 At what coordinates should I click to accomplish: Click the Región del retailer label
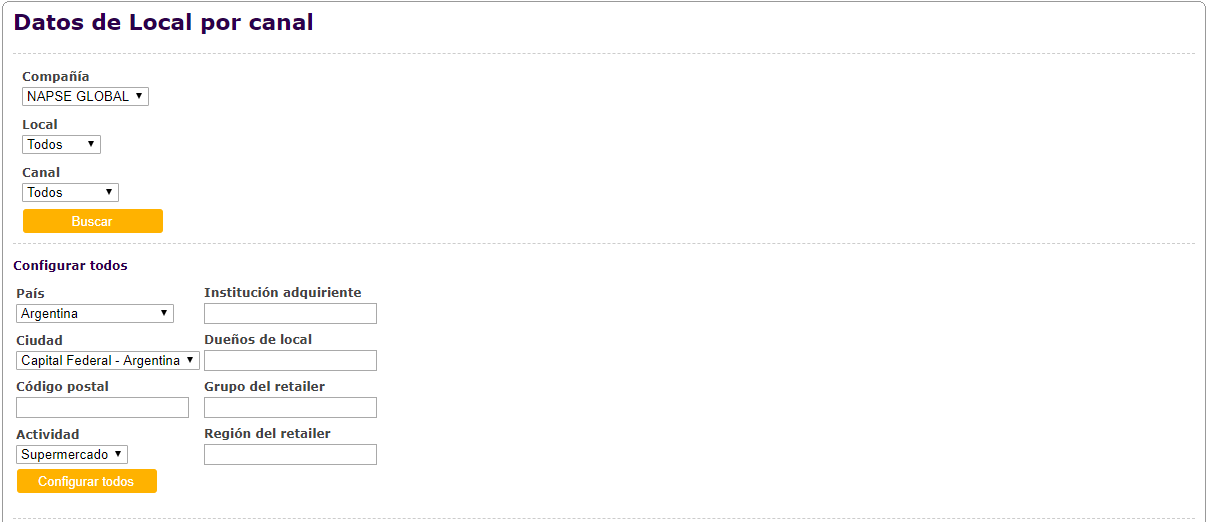[267, 434]
